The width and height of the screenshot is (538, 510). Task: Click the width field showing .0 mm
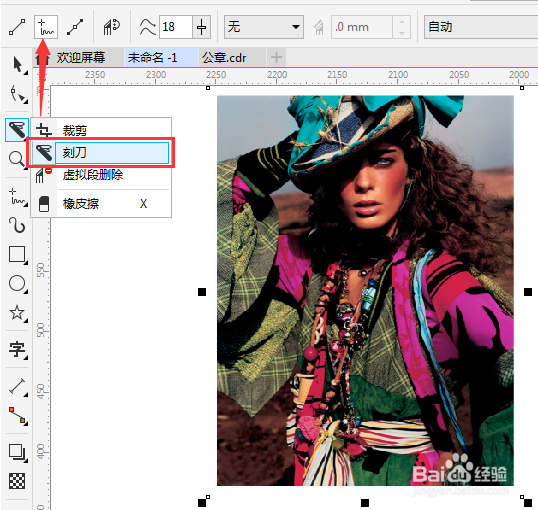click(362, 27)
